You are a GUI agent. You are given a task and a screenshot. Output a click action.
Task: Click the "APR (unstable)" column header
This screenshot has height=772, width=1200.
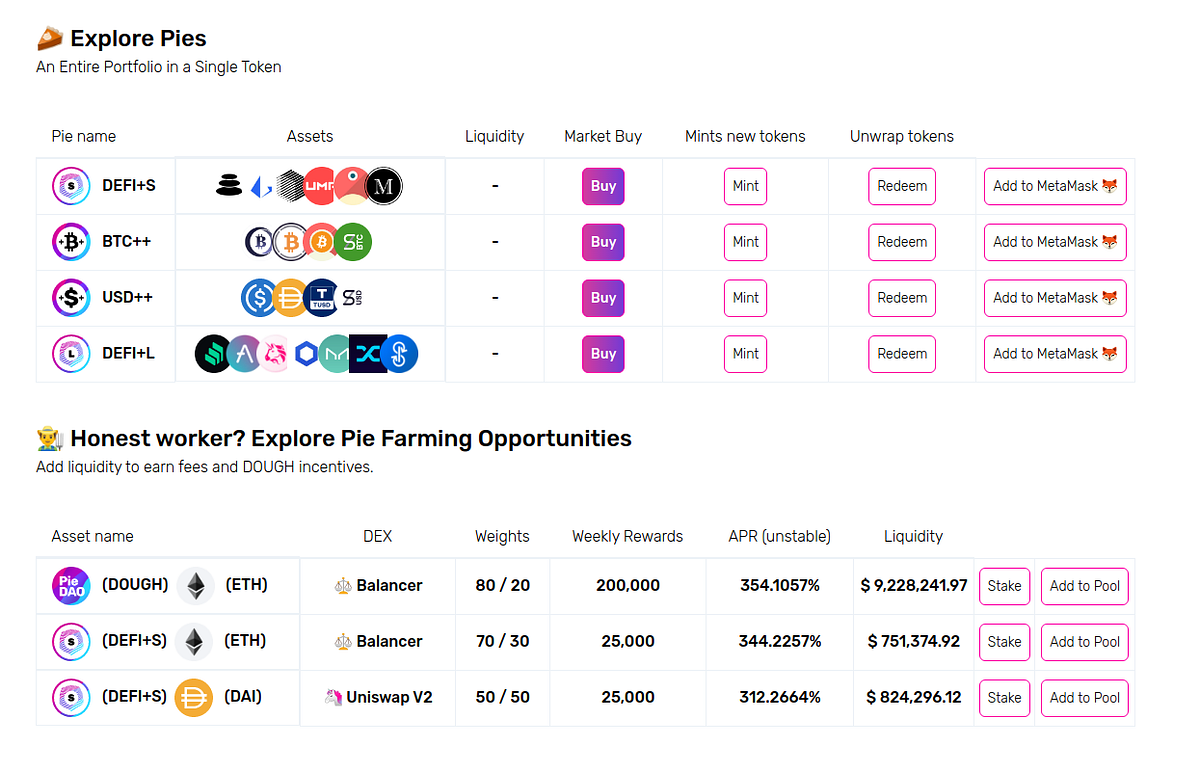point(780,536)
